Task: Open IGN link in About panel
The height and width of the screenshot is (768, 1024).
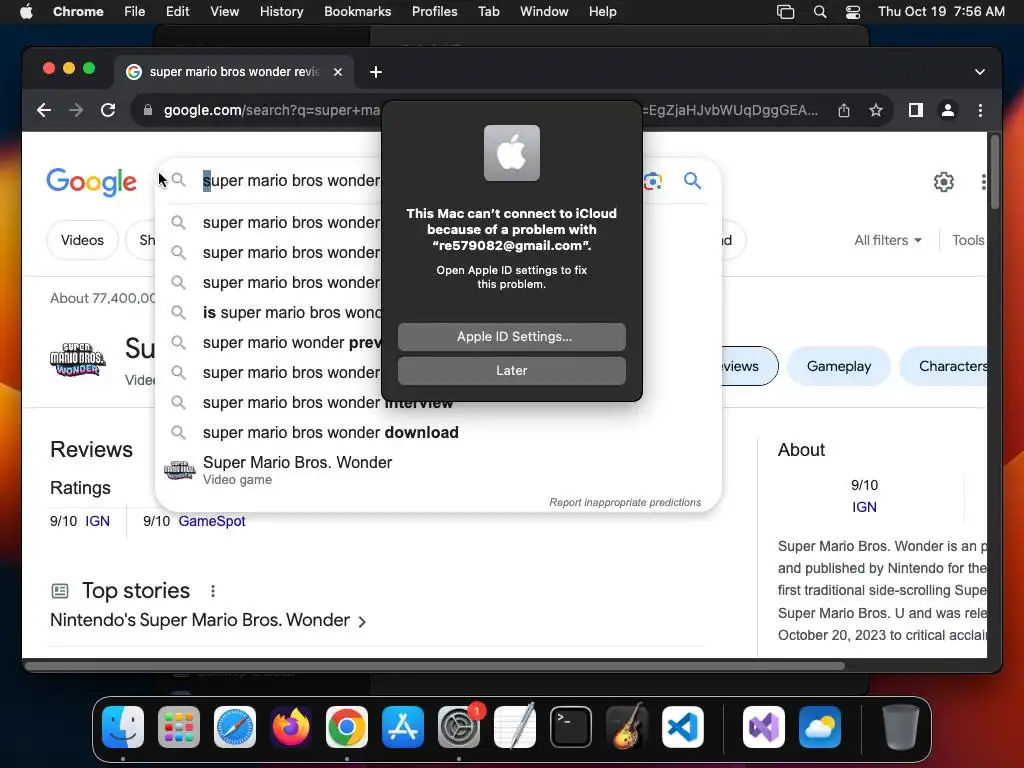Action: point(864,507)
